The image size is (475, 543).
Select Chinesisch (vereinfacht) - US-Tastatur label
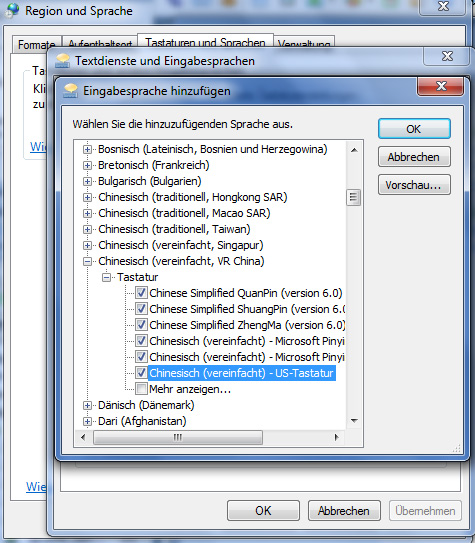tap(242, 373)
